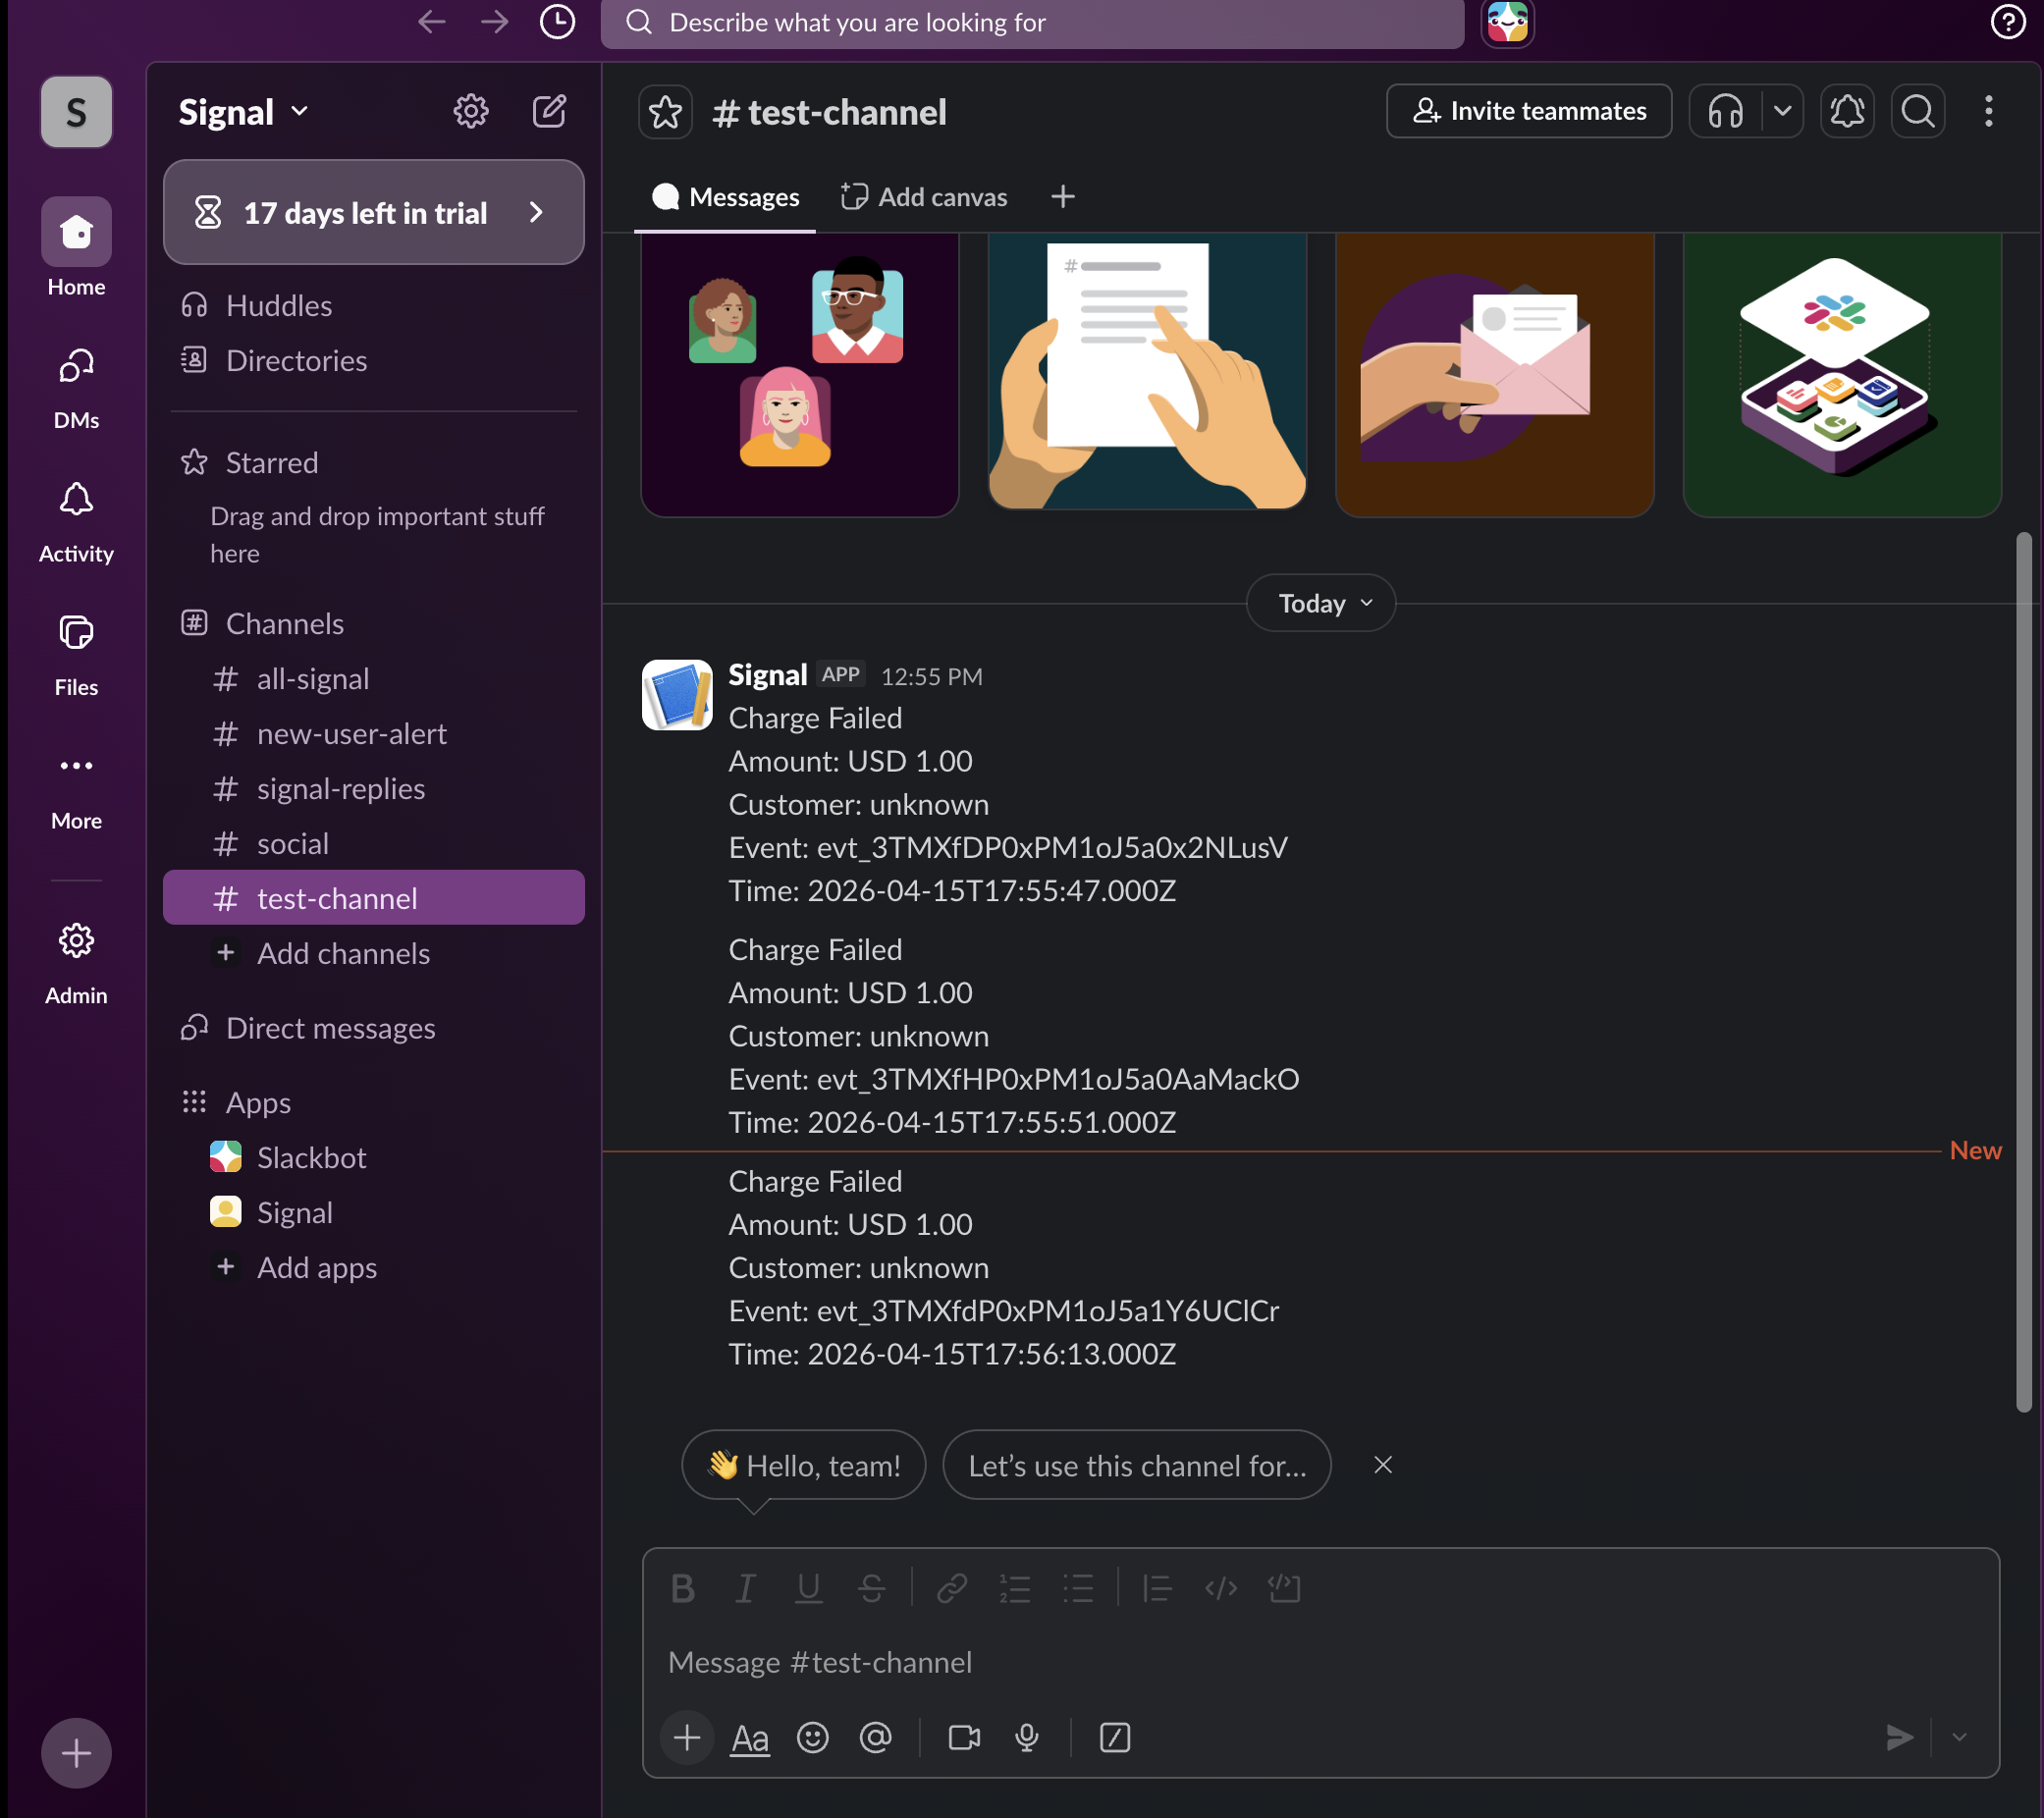Switch to the Messages tab
Viewport: 2044px width, 1818px height.
[x=726, y=196]
